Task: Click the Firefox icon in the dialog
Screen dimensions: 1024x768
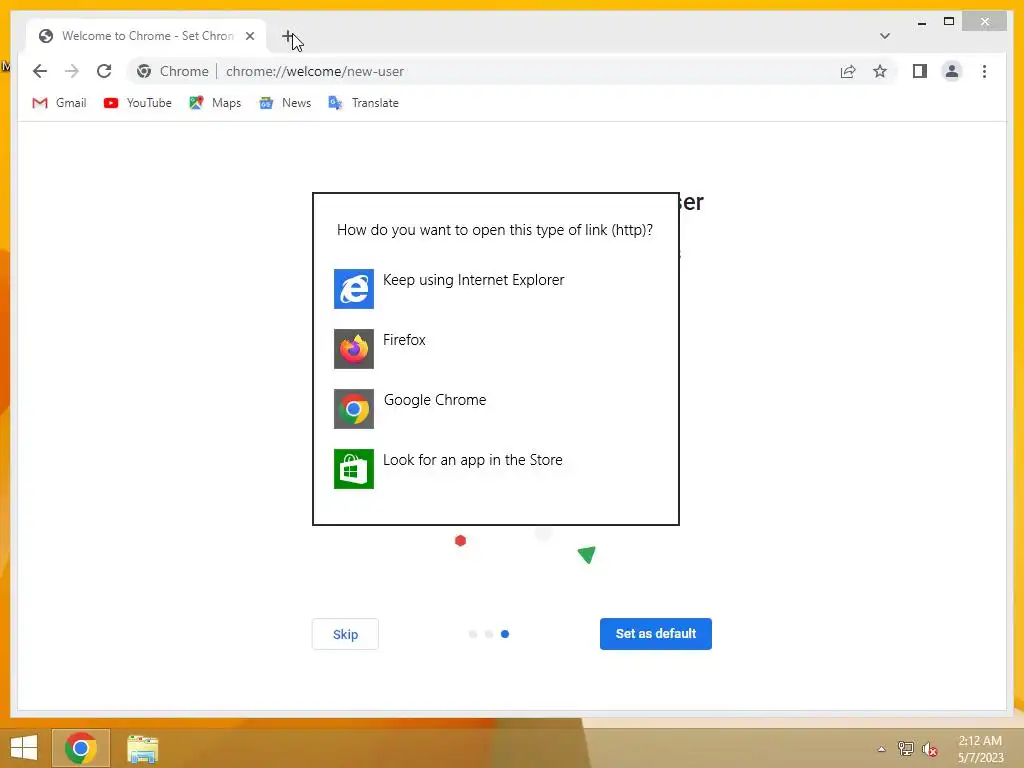Action: pyautogui.click(x=354, y=349)
